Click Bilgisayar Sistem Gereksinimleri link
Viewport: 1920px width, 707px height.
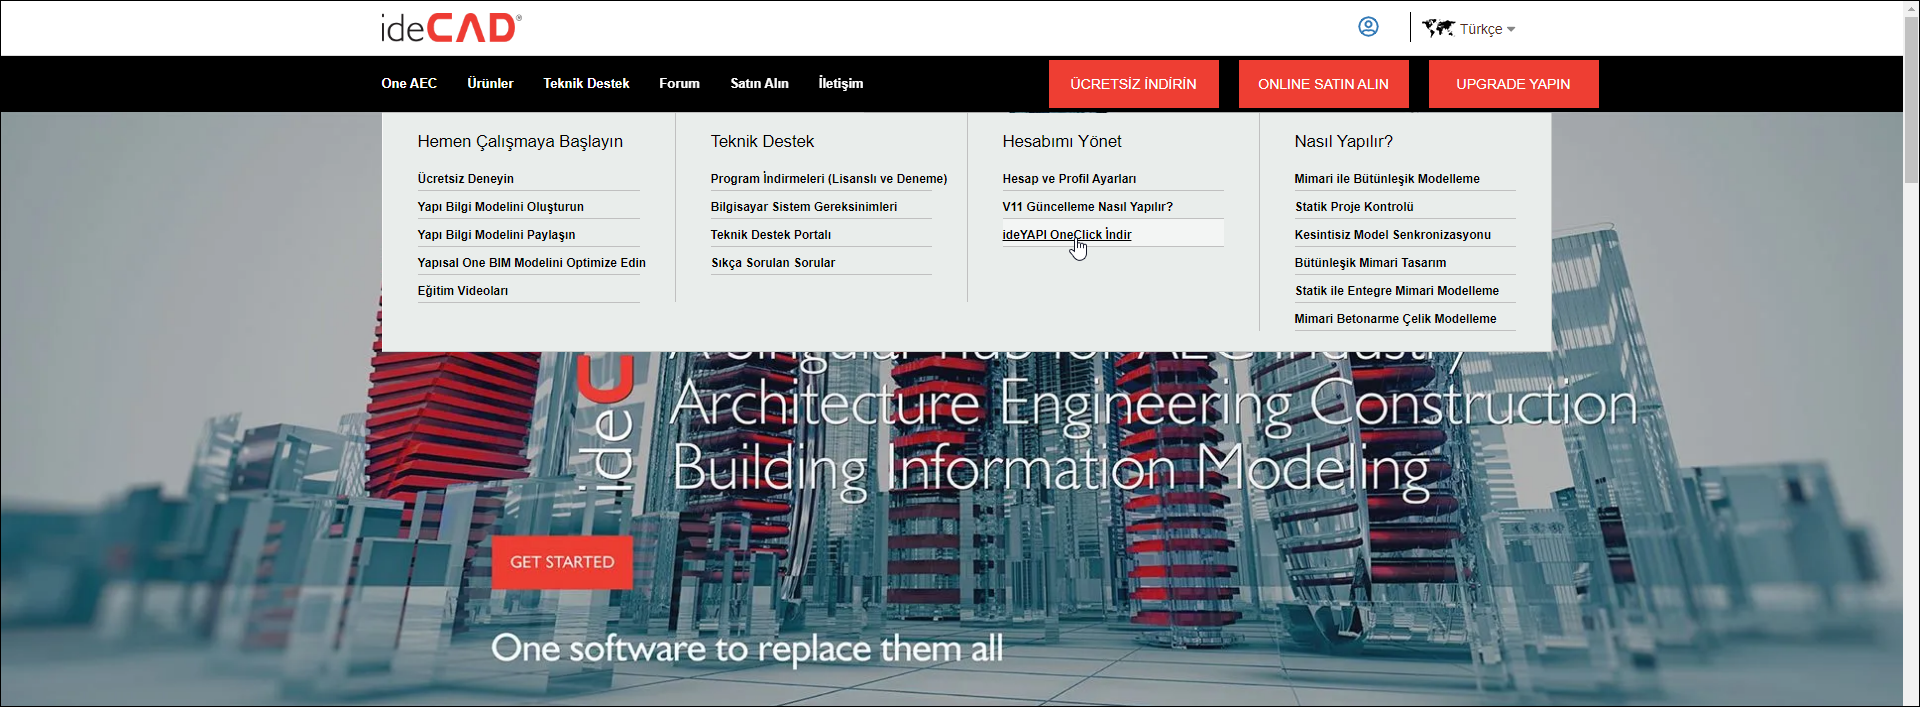(804, 207)
